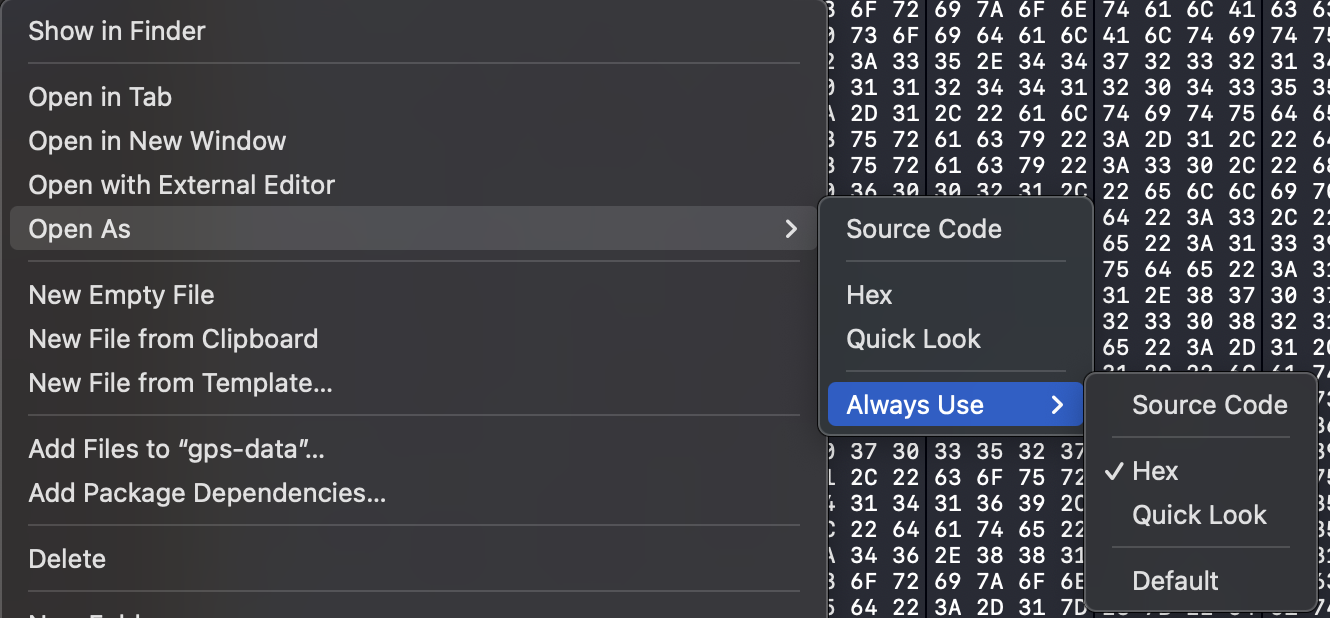
Task: Choose Open in Tab
Action: point(100,97)
